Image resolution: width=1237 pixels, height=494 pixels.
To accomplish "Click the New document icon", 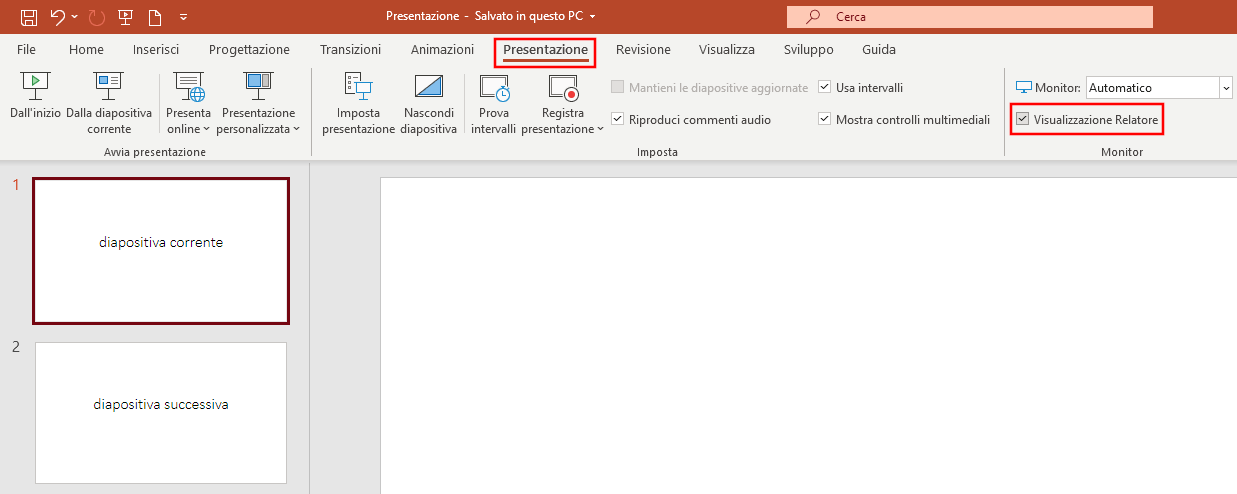I will click(x=155, y=17).
